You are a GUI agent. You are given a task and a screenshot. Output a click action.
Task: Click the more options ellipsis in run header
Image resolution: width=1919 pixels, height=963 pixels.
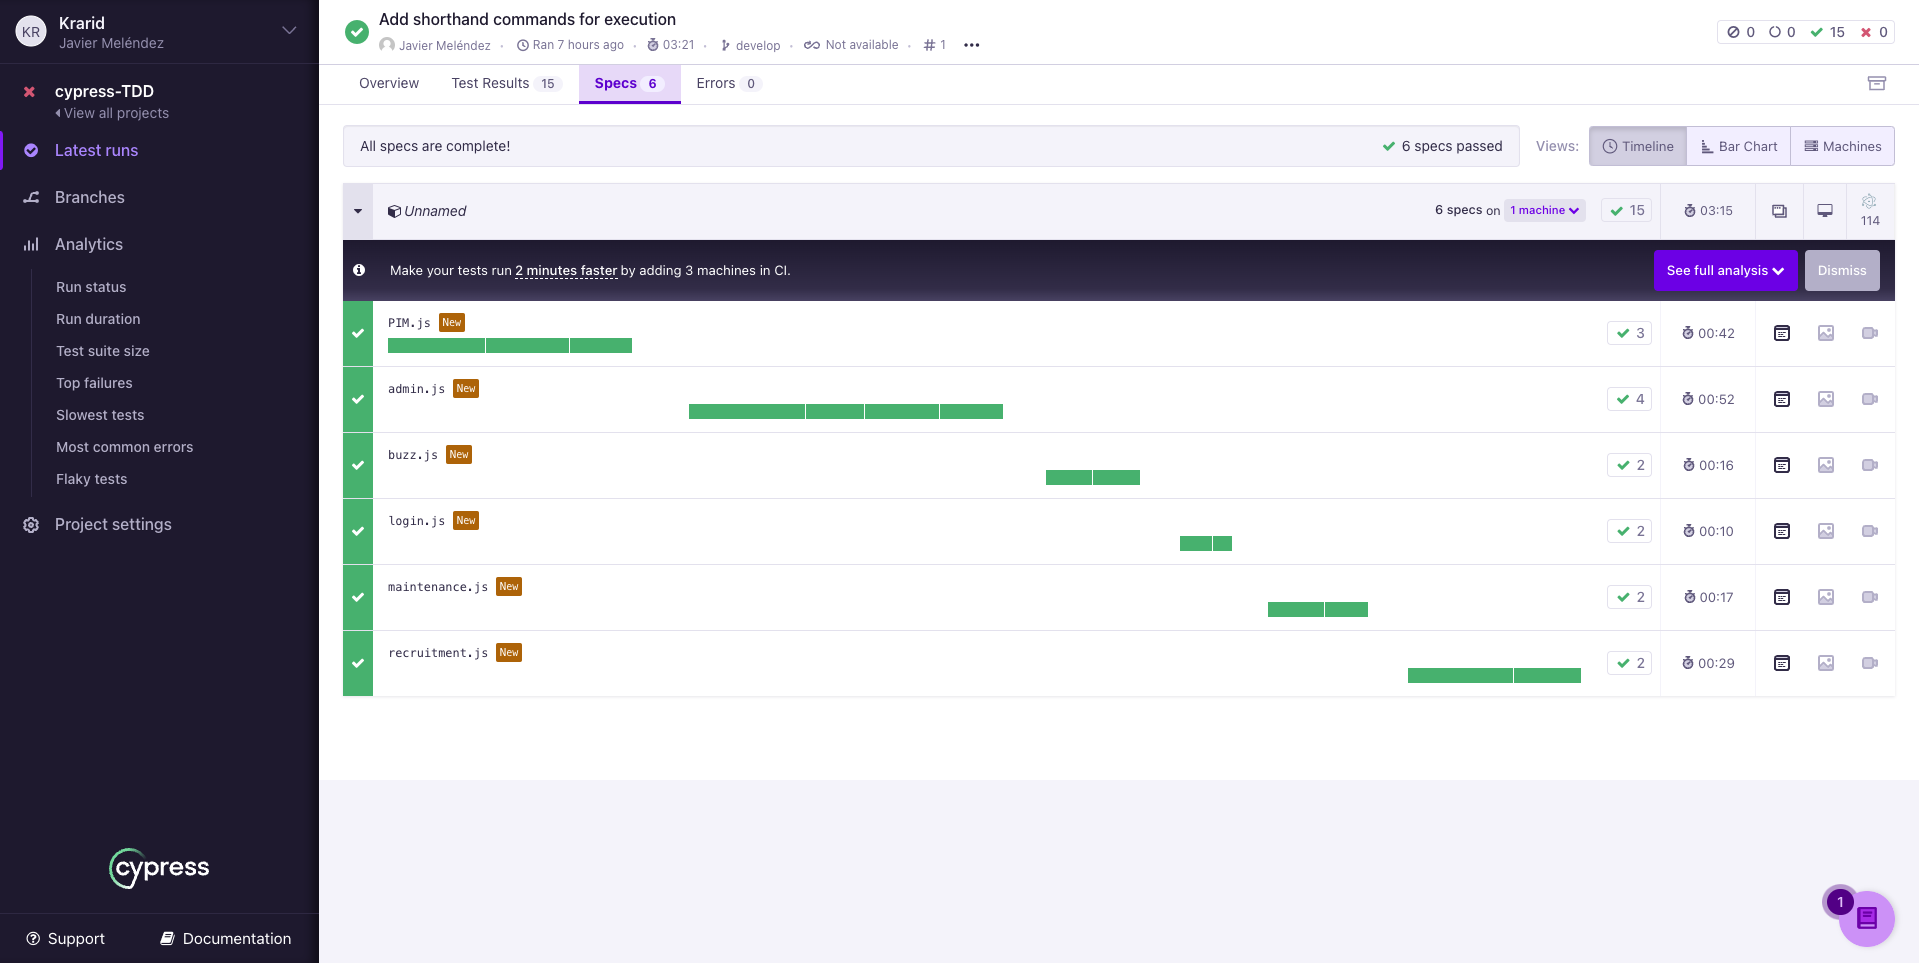pyautogui.click(x=971, y=45)
